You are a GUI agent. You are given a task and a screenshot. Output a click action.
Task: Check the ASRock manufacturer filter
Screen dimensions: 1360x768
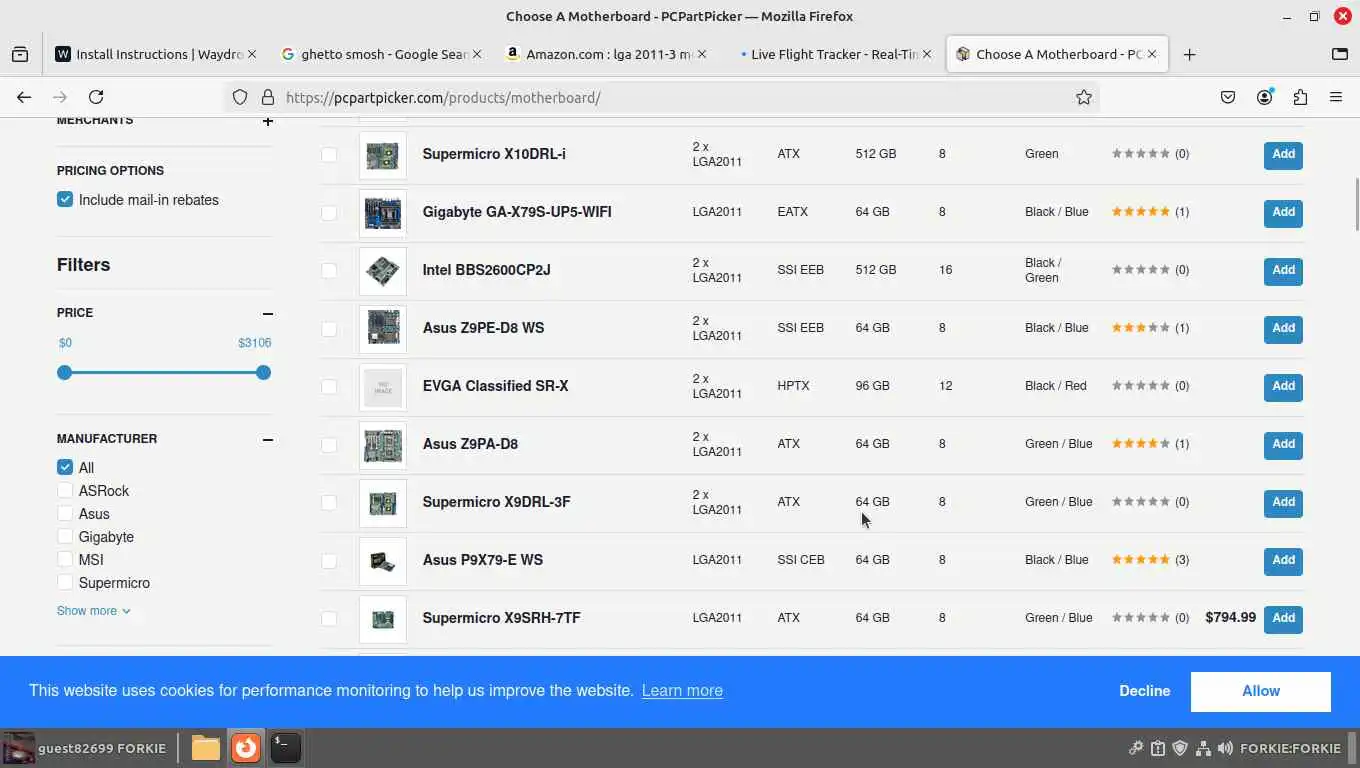[65, 491]
